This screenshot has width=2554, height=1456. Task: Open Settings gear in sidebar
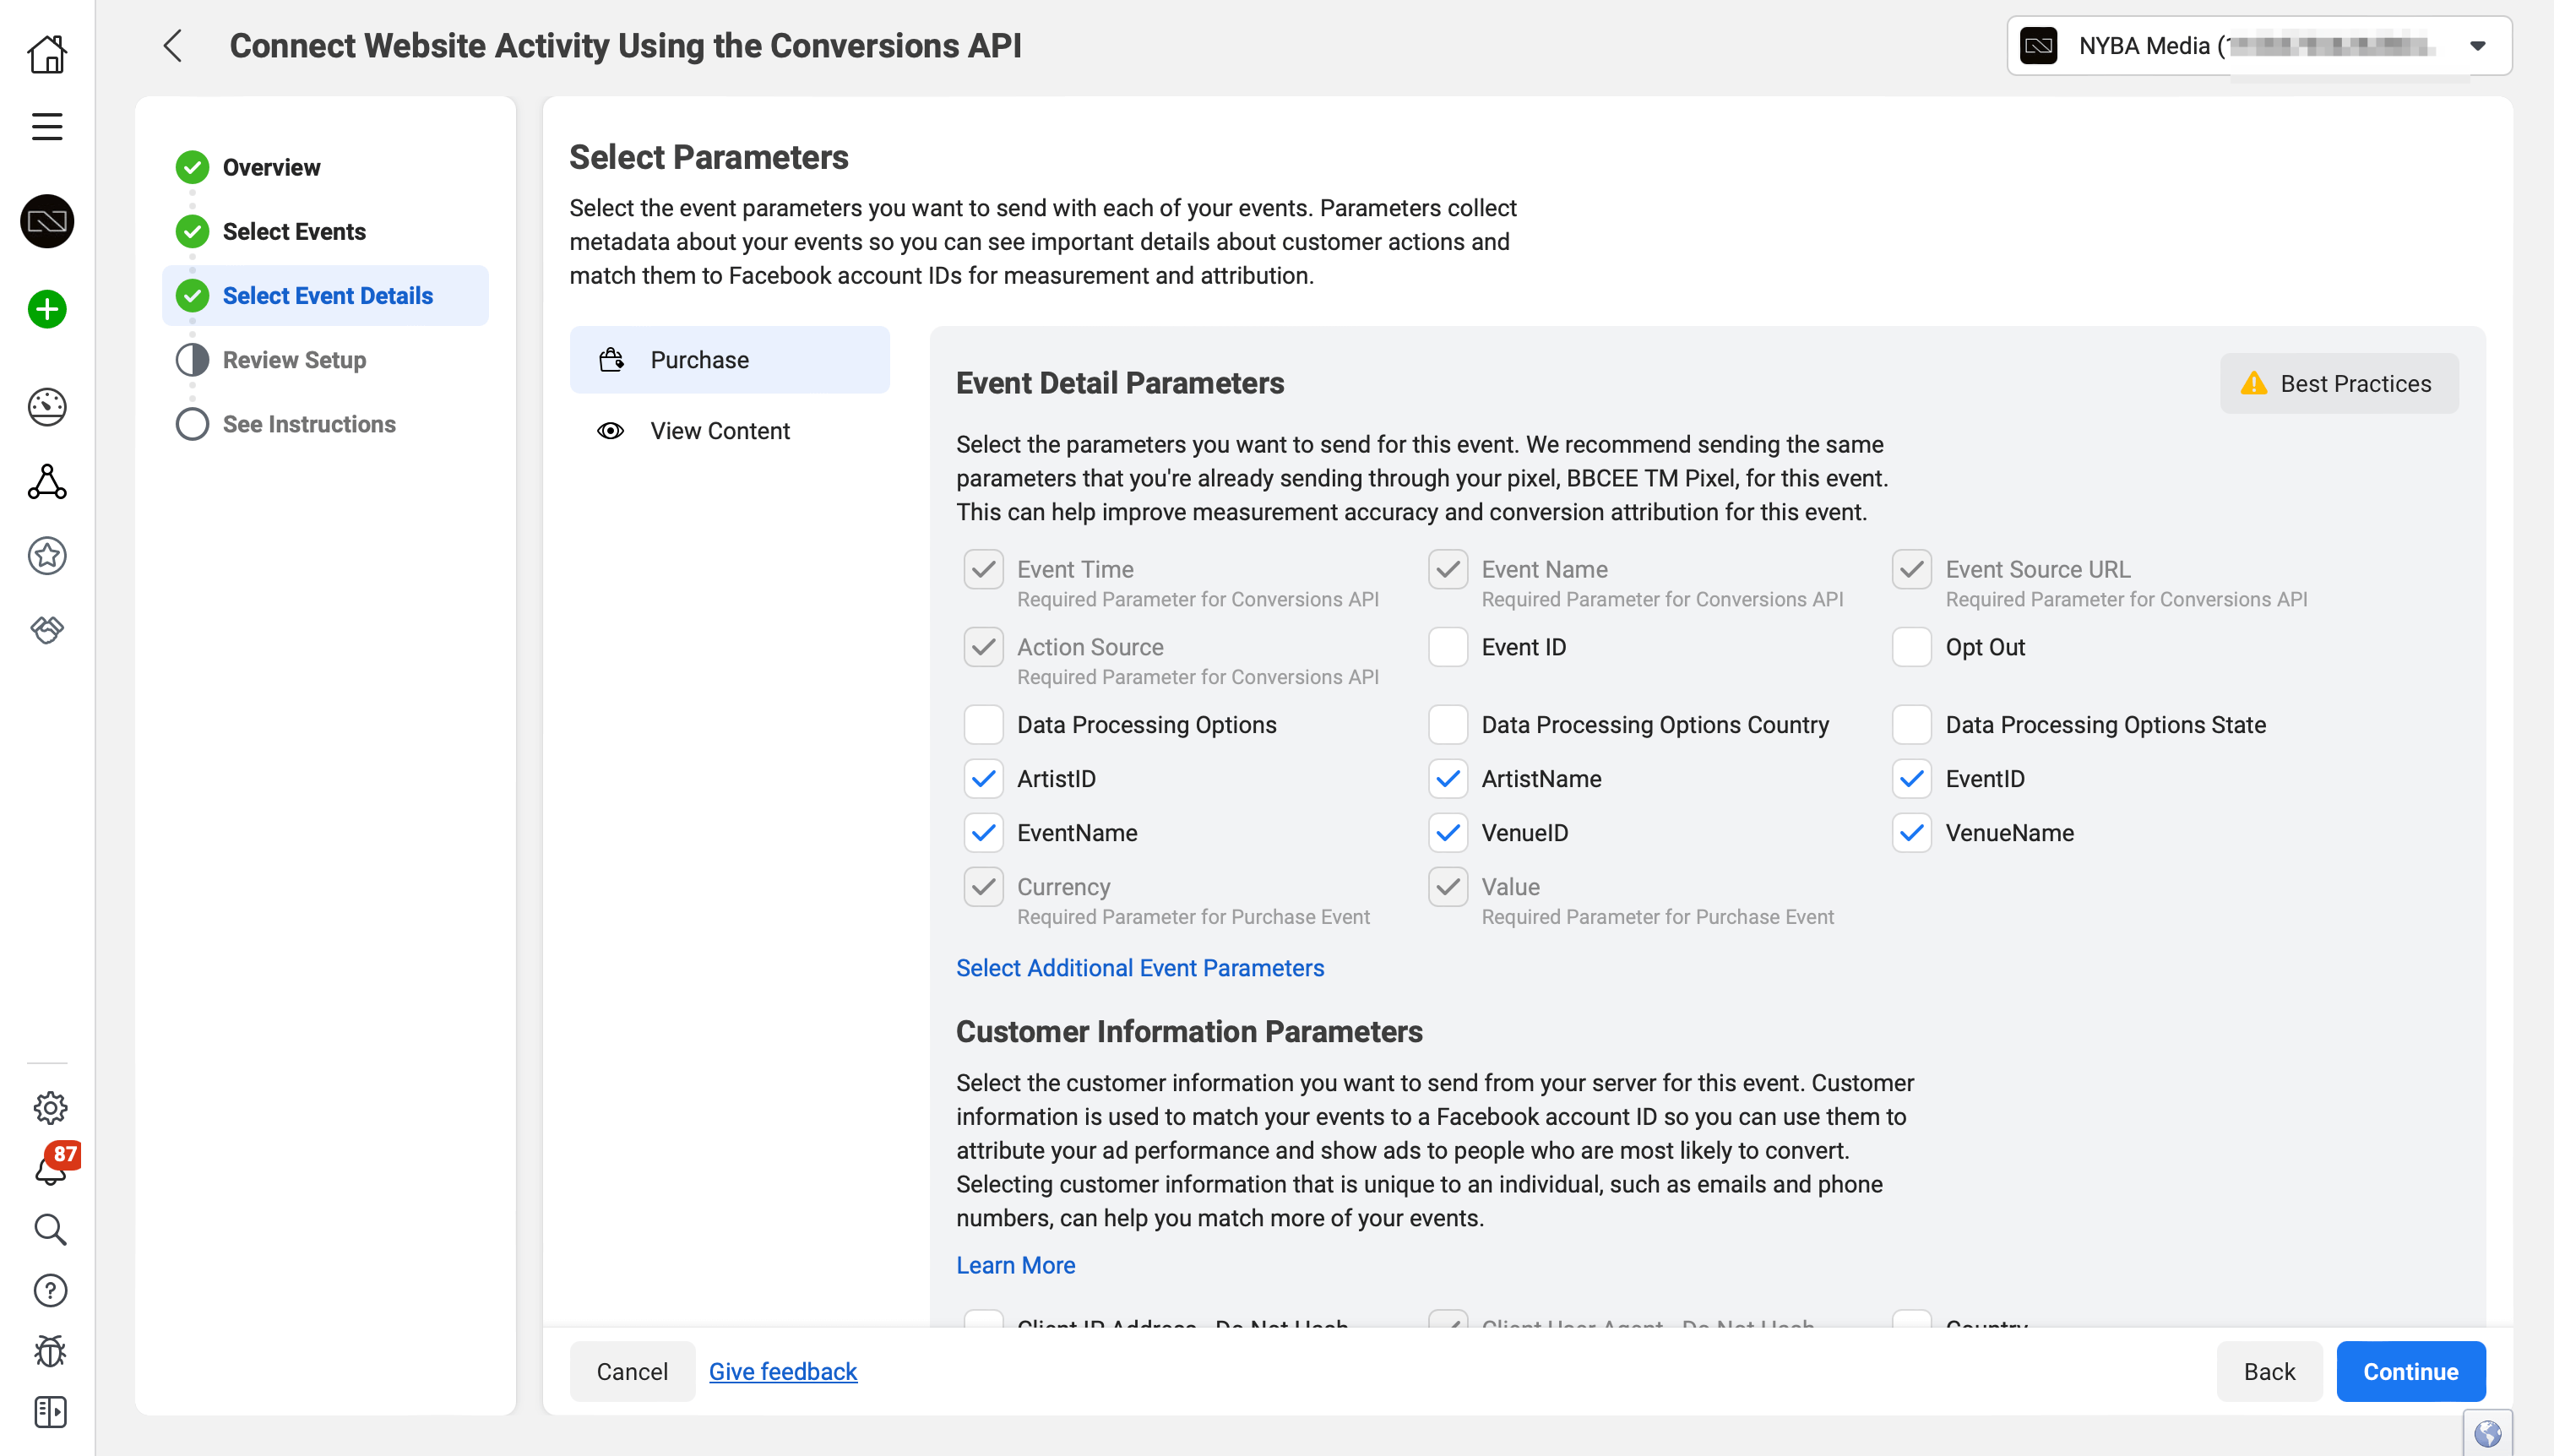49,1107
